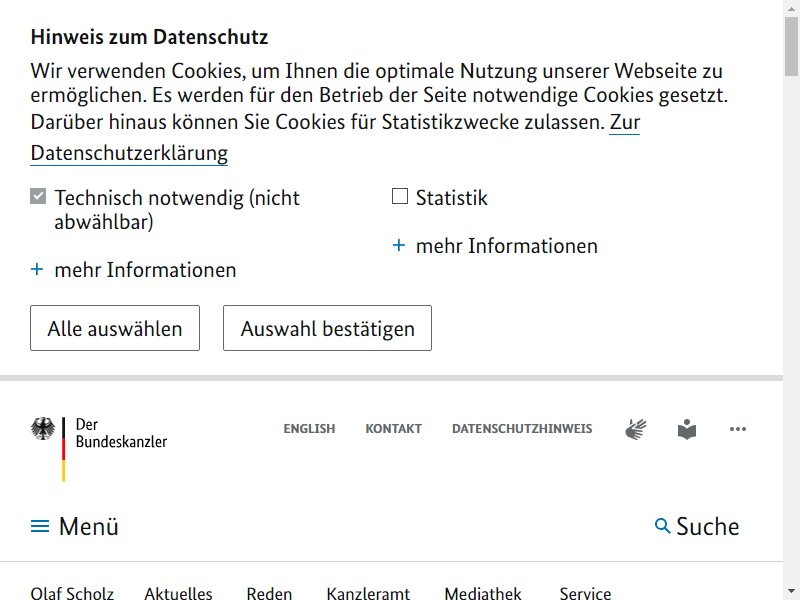The width and height of the screenshot is (800, 600).
Task: Open the Menü dropdown text
Action: click(x=89, y=526)
